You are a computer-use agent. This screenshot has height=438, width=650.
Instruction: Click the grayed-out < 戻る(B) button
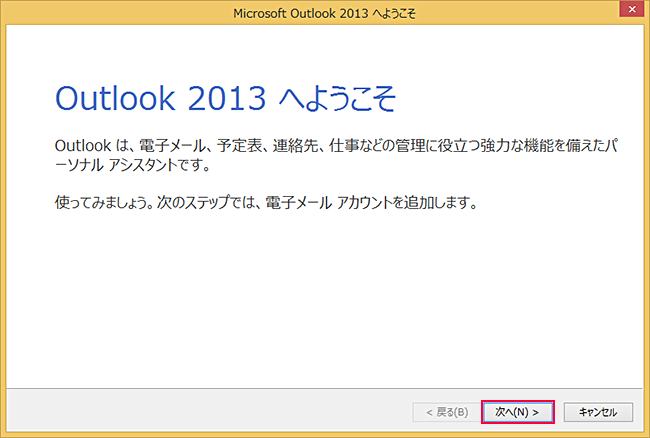440,412
